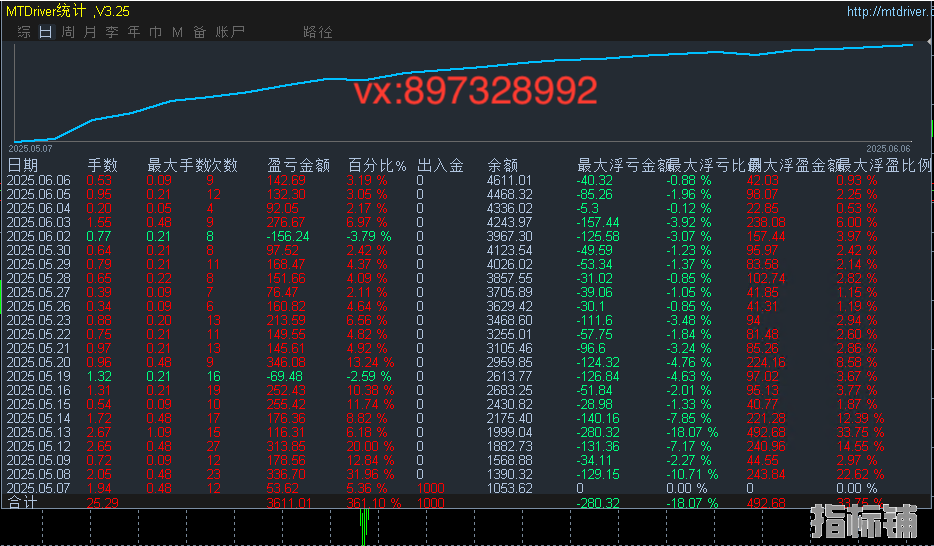Click the 路径 path button
Image resolution: width=934 pixels, height=546 pixels.
tap(317, 32)
